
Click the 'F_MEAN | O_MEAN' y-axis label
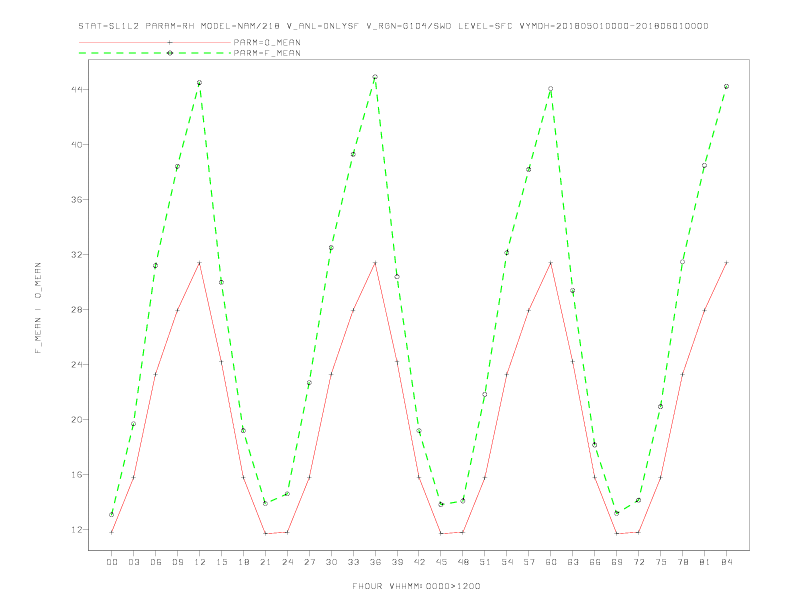[38, 308]
